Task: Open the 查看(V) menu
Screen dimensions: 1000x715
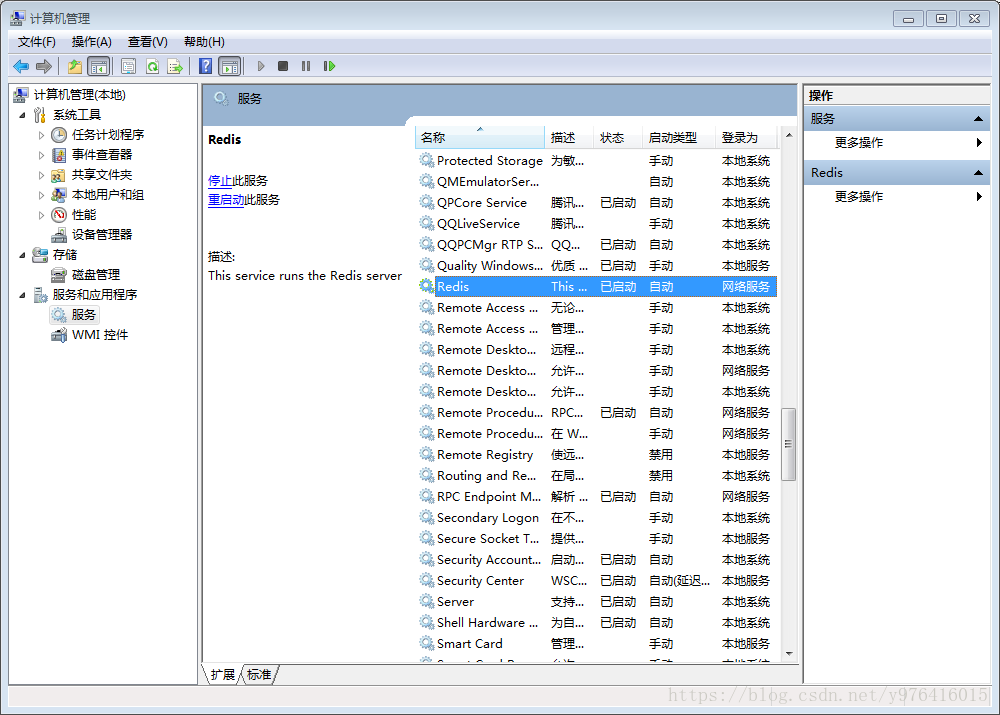Action: [147, 42]
